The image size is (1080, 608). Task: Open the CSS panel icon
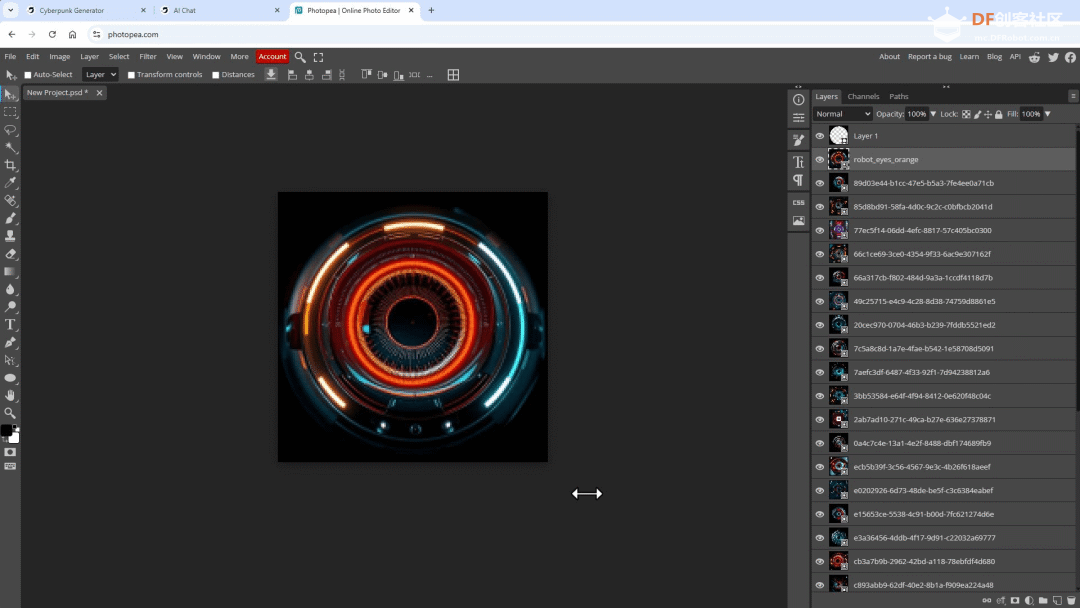tap(798, 202)
